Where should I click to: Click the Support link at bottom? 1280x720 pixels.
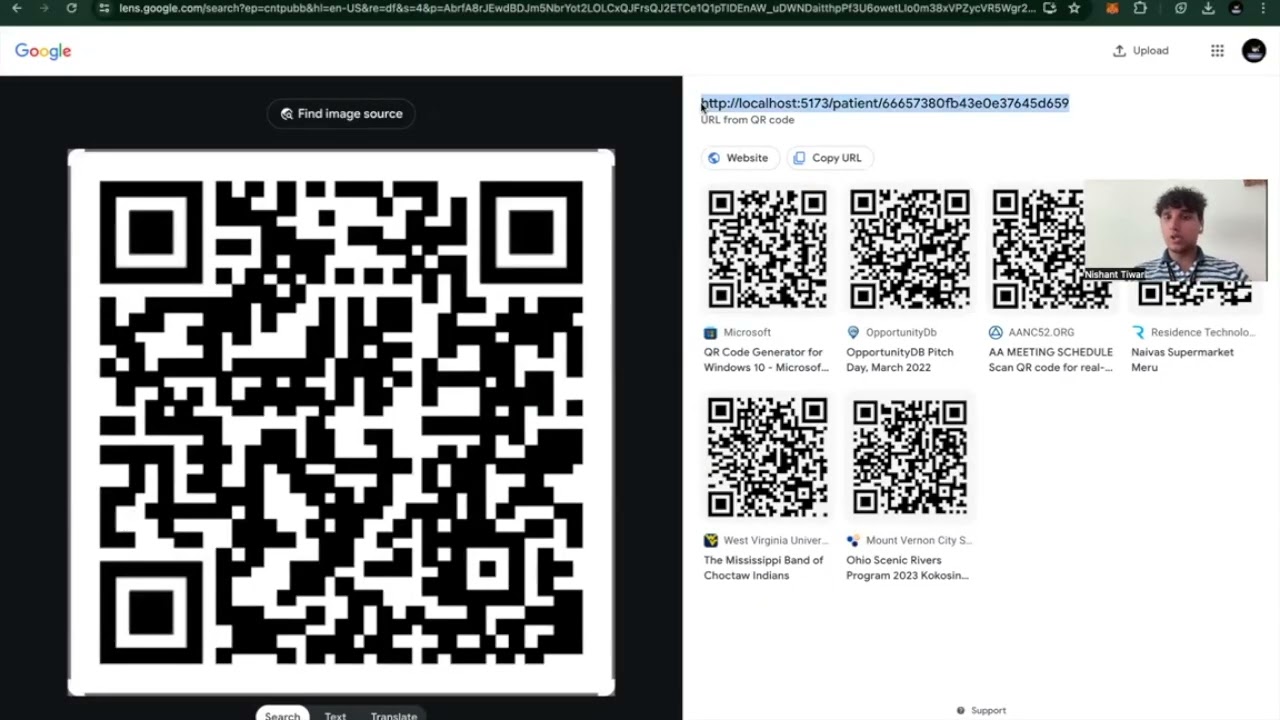[988, 711]
